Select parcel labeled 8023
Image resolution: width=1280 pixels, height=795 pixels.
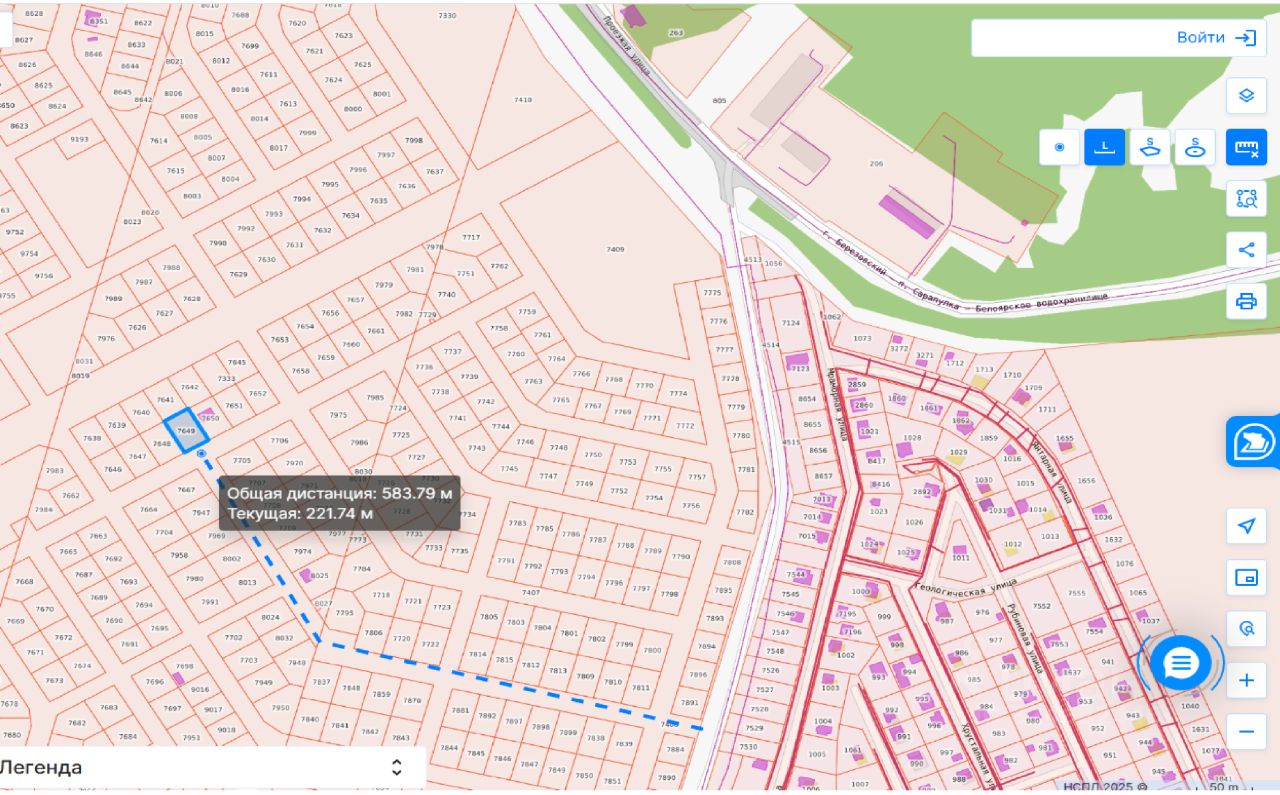[x=132, y=222]
